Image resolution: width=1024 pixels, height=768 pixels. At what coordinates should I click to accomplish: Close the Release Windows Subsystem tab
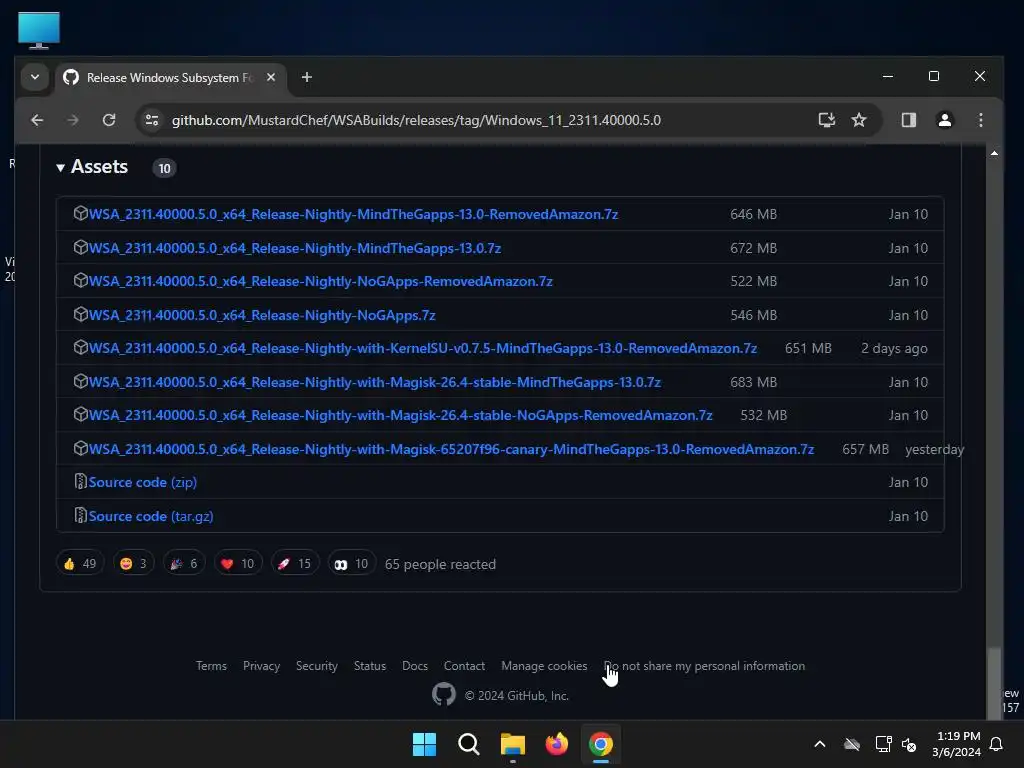[271, 77]
